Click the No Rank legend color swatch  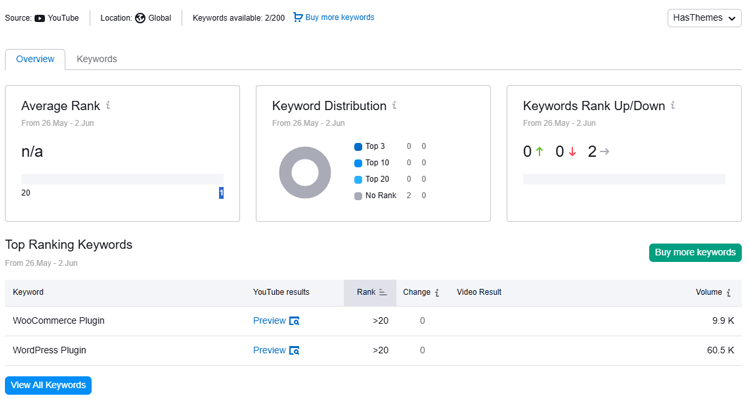pyautogui.click(x=358, y=196)
